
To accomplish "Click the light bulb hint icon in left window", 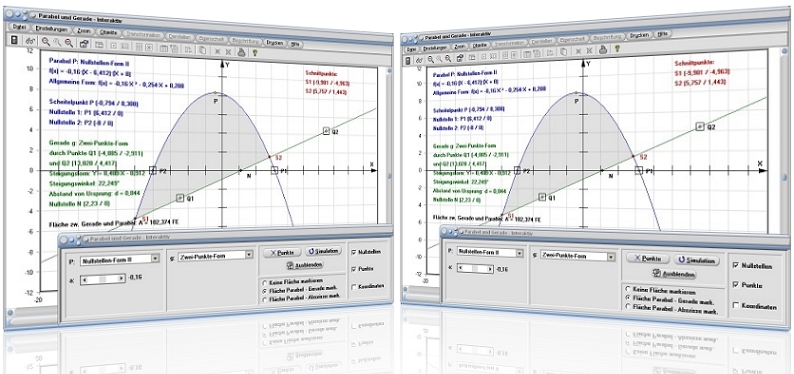I will point(255,52).
